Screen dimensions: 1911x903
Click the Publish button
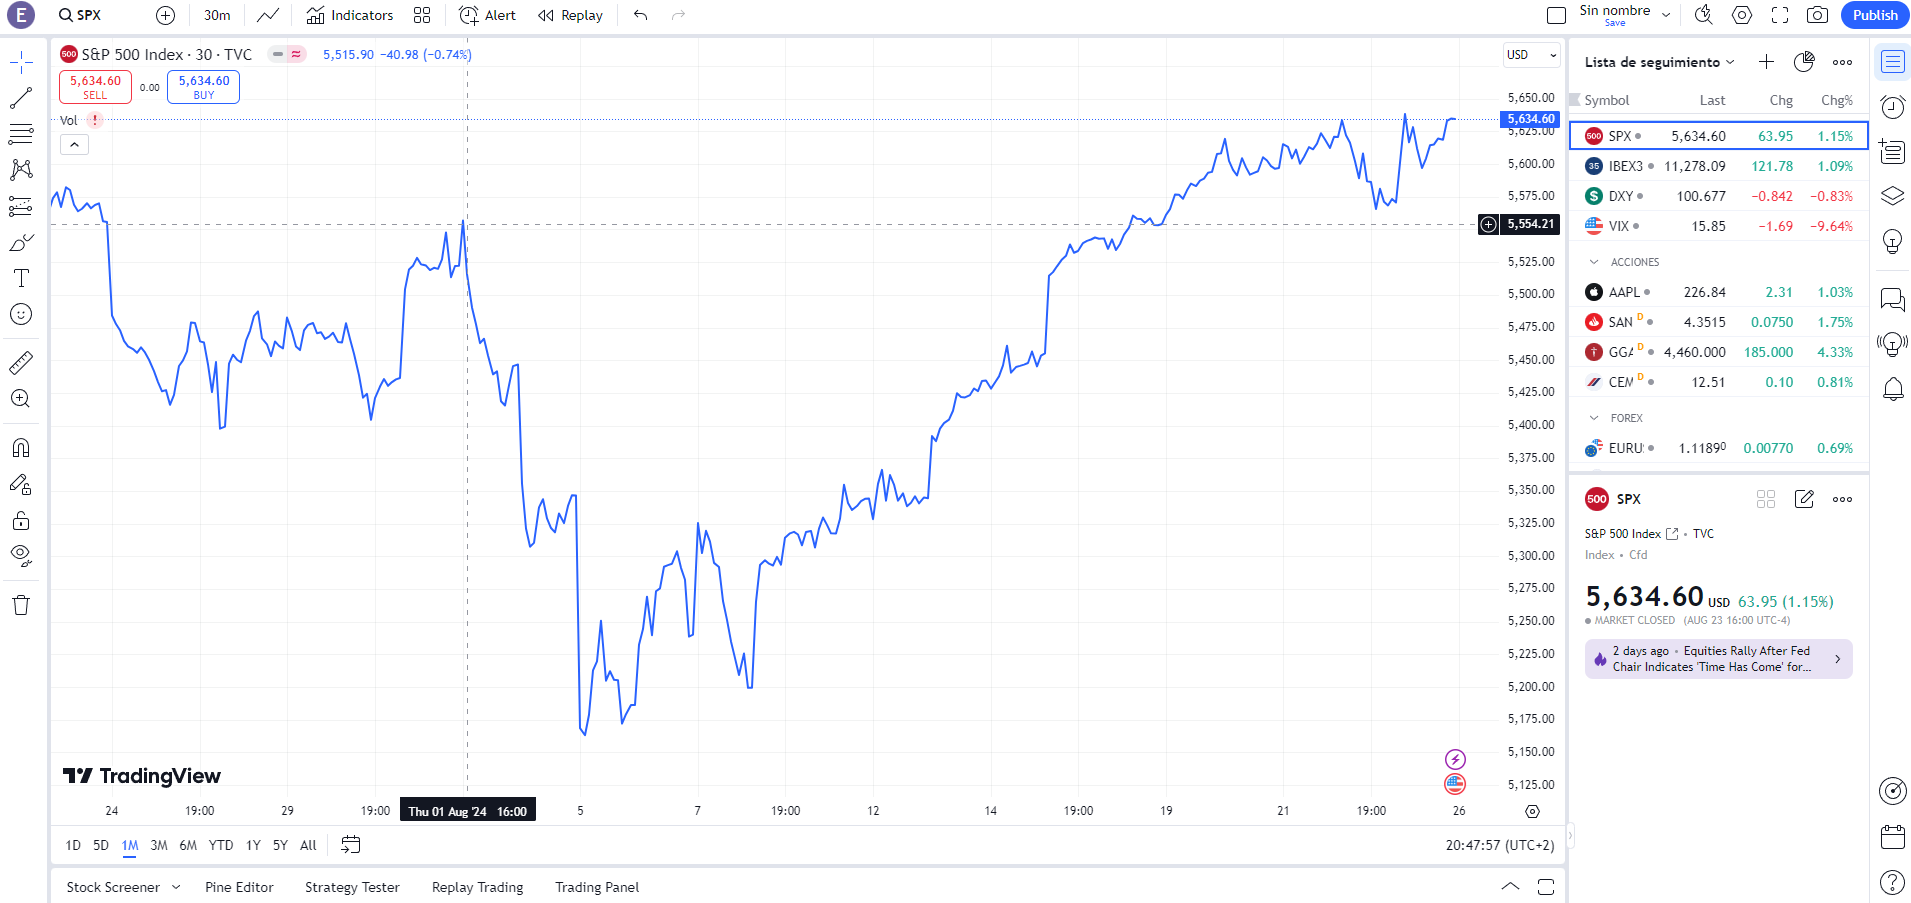coord(1874,15)
